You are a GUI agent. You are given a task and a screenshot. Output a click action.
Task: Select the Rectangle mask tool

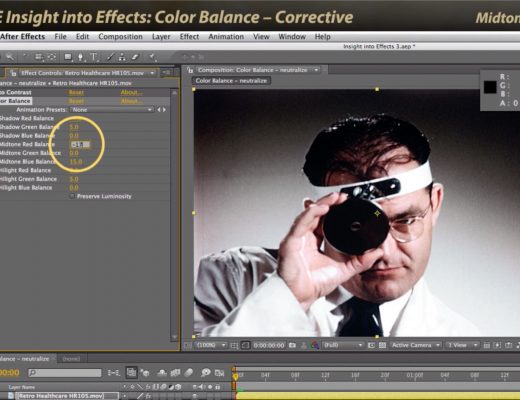coord(68,57)
